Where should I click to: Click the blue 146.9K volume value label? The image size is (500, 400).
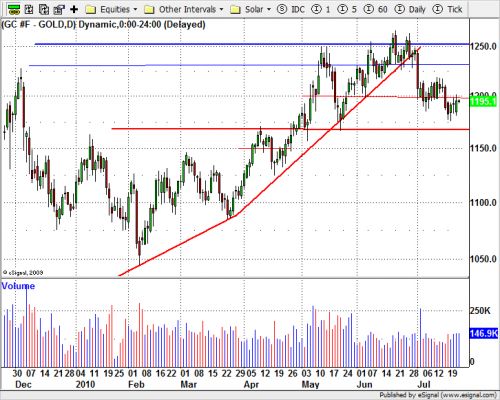483,333
